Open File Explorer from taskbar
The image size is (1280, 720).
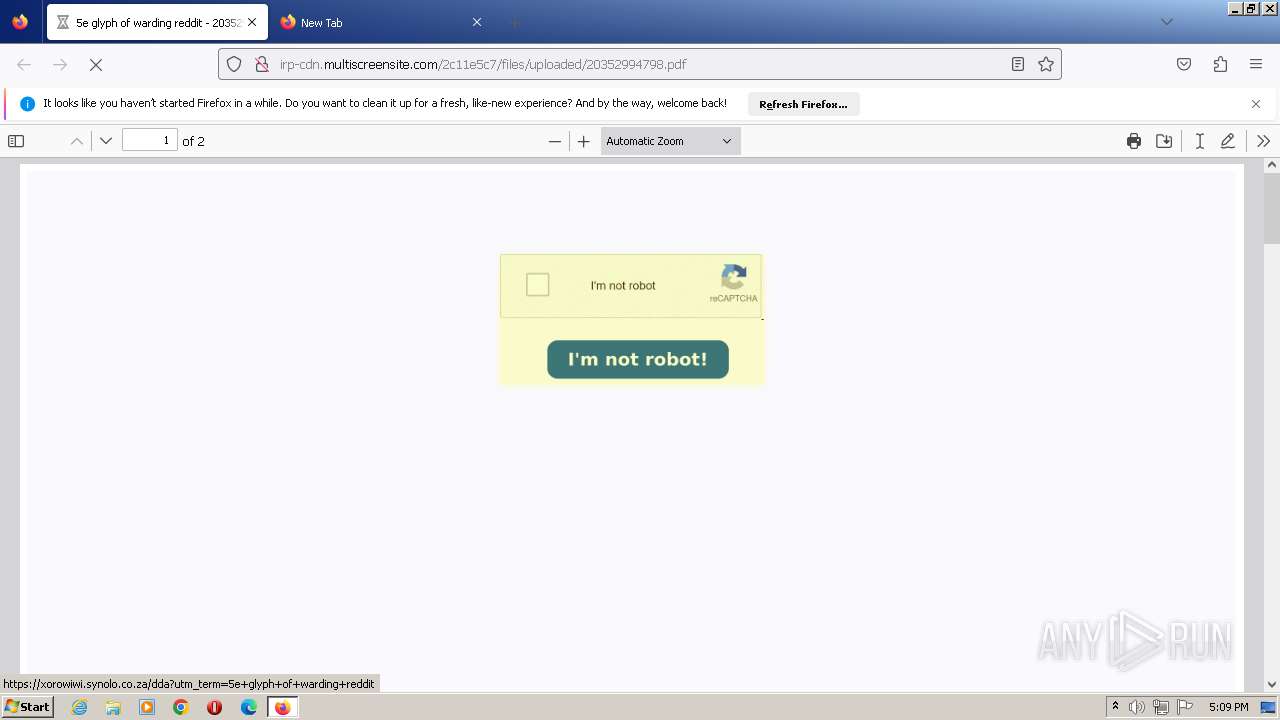tap(113, 707)
